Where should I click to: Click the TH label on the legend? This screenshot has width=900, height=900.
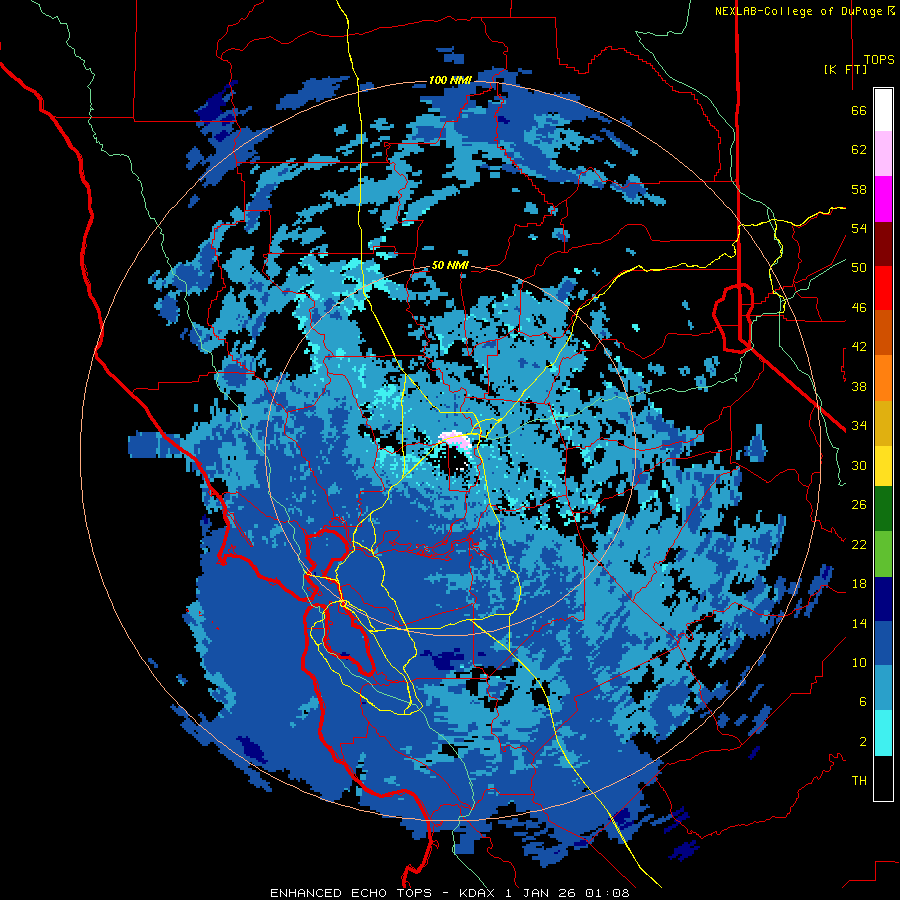pyautogui.click(x=859, y=781)
